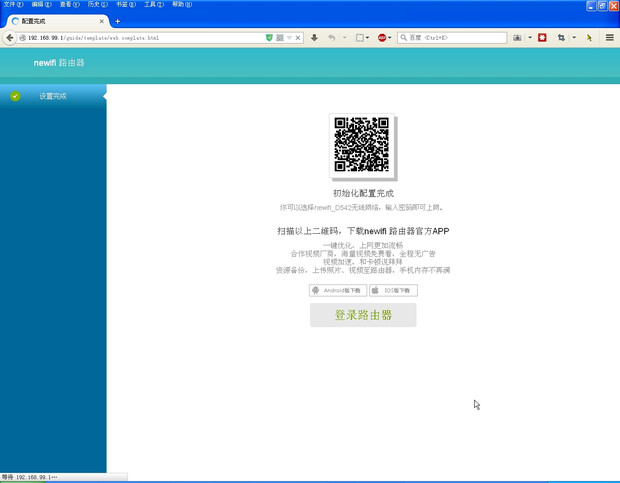The image size is (620, 483).
Task: Expand the crop tool dropdown arrow
Action: (x=574, y=38)
